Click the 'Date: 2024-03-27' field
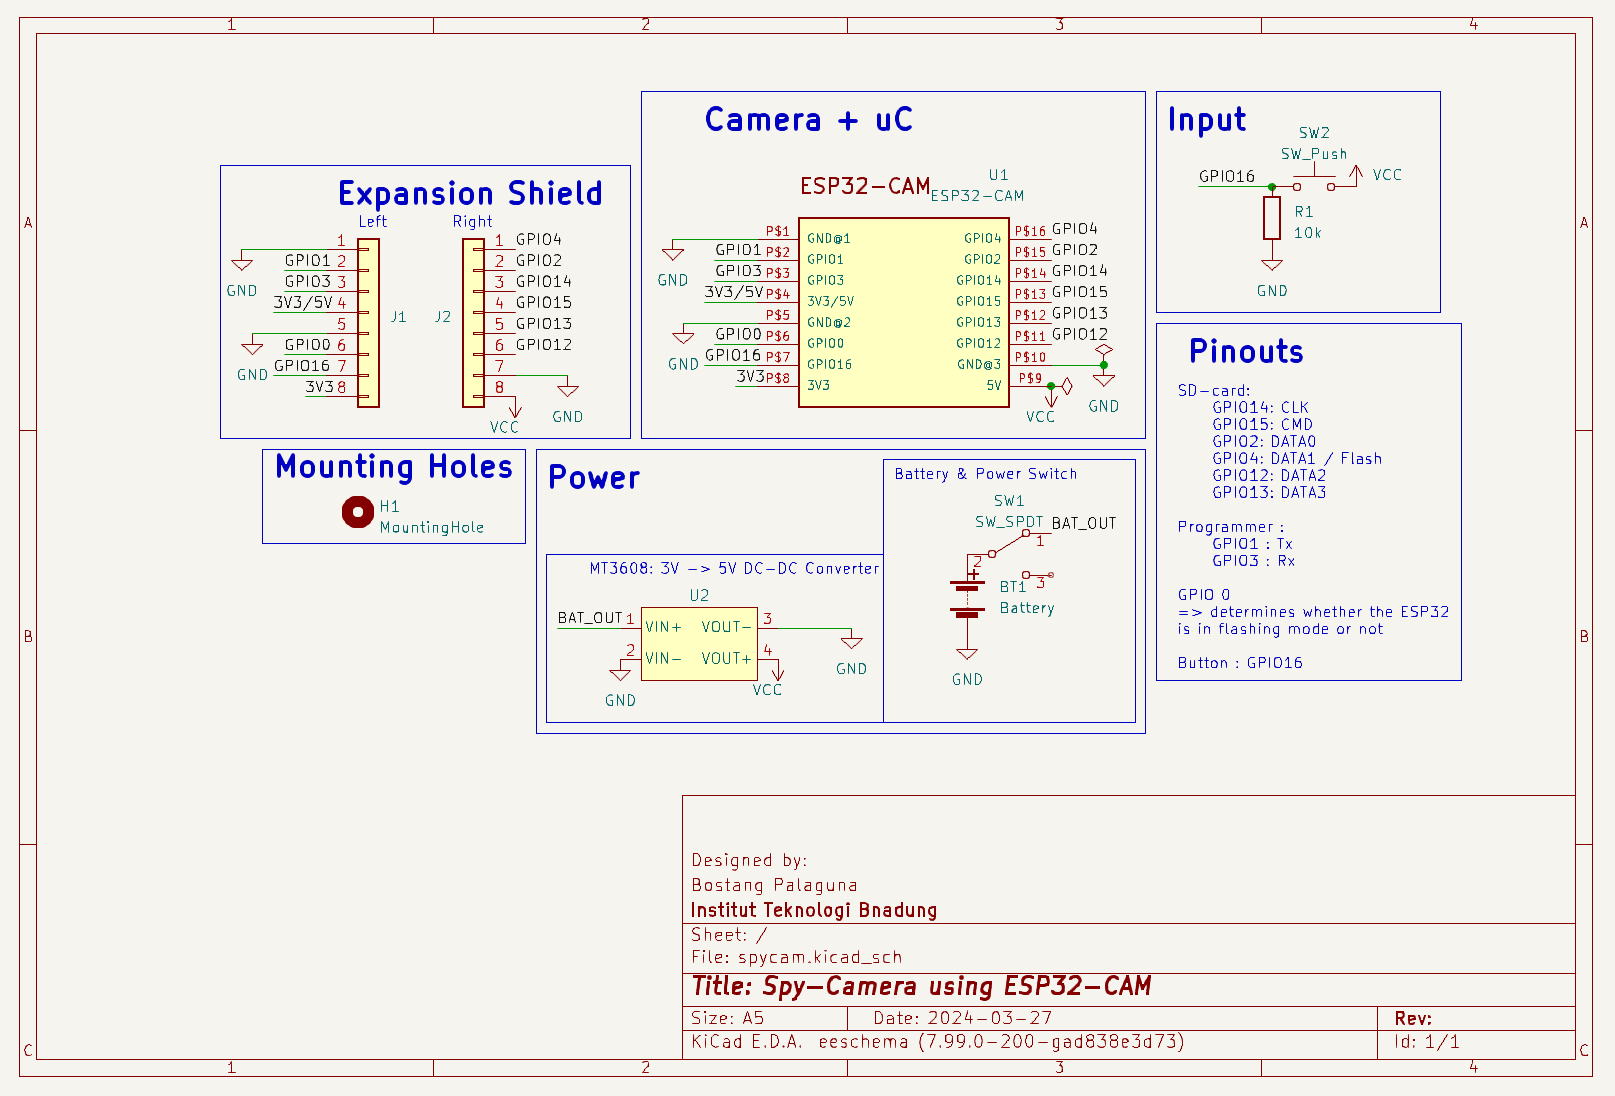 tap(963, 1018)
